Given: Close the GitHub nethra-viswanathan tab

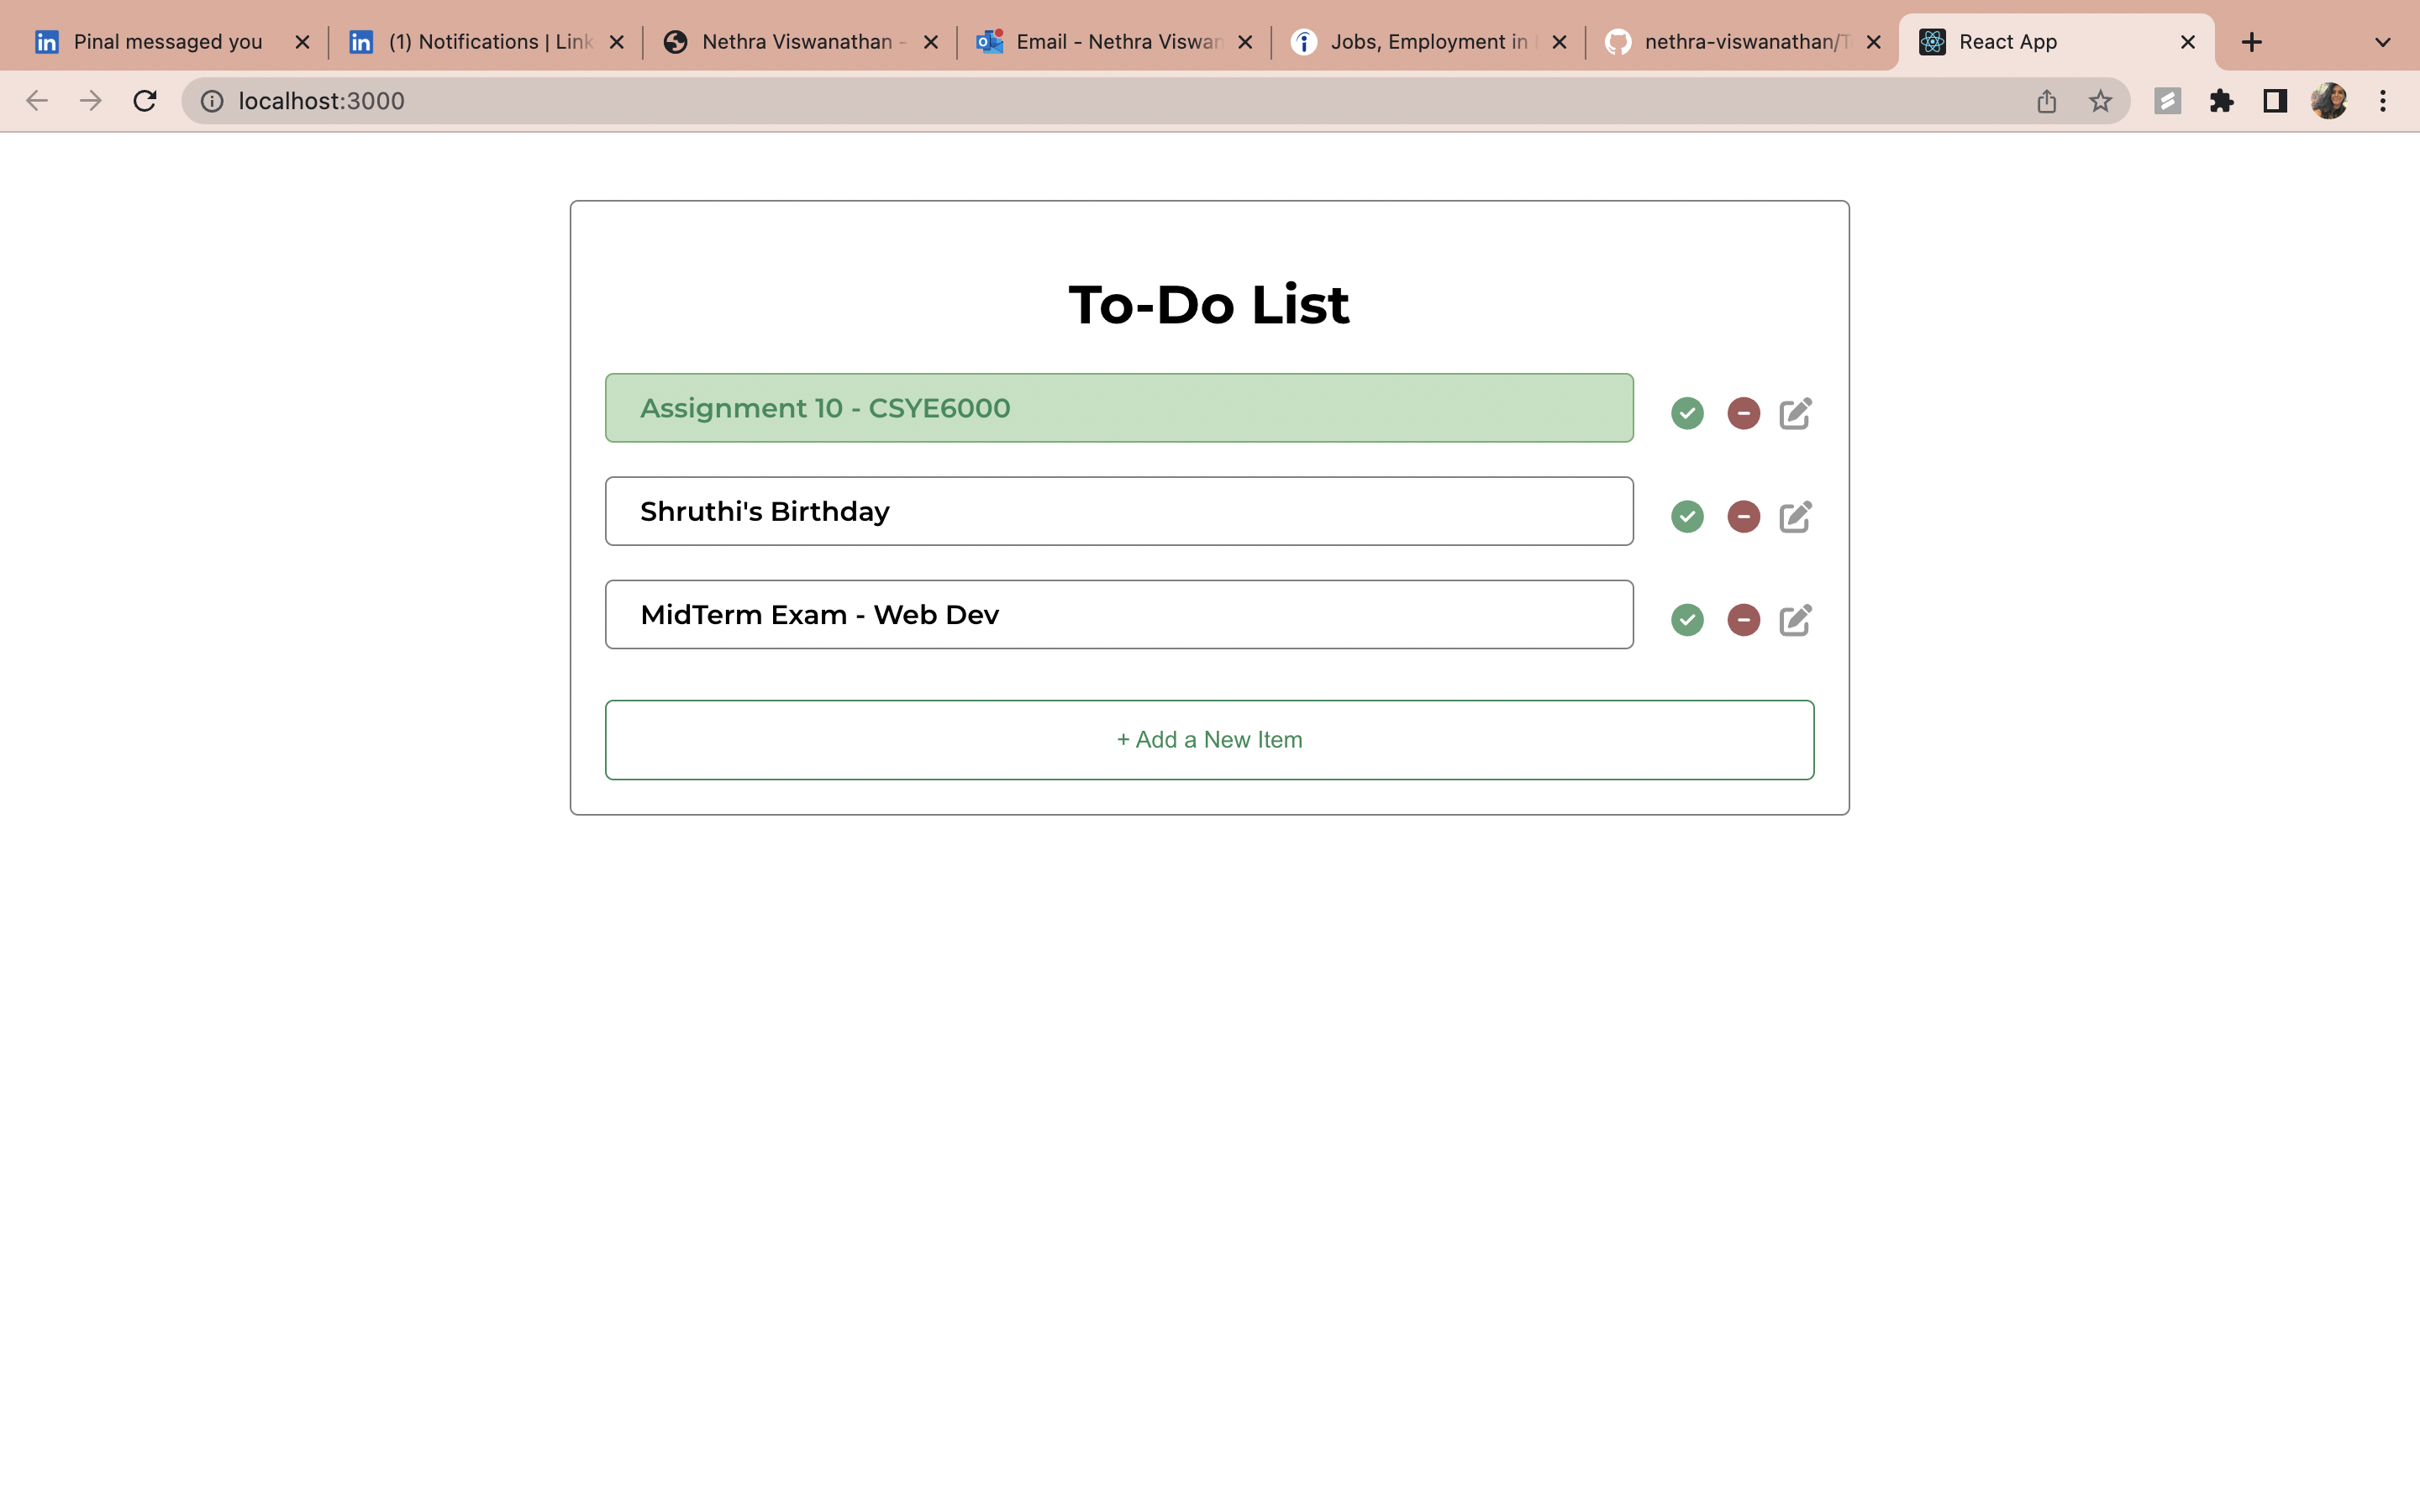Looking at the screenshot, I should tap(1873, 42).
